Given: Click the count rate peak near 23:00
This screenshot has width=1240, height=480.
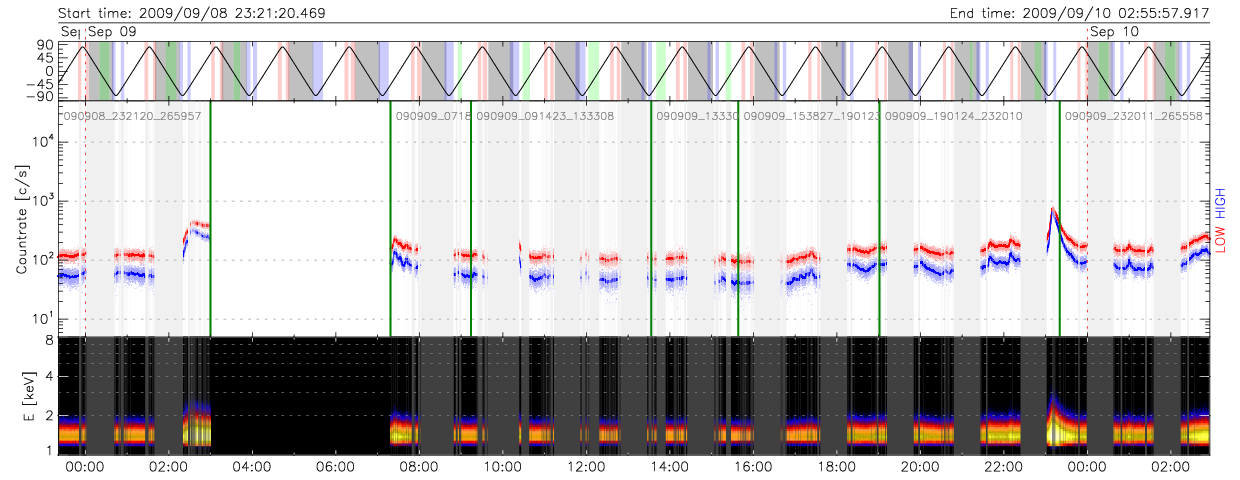Looking at the screenshot, I should click(x=1053, y=211).
